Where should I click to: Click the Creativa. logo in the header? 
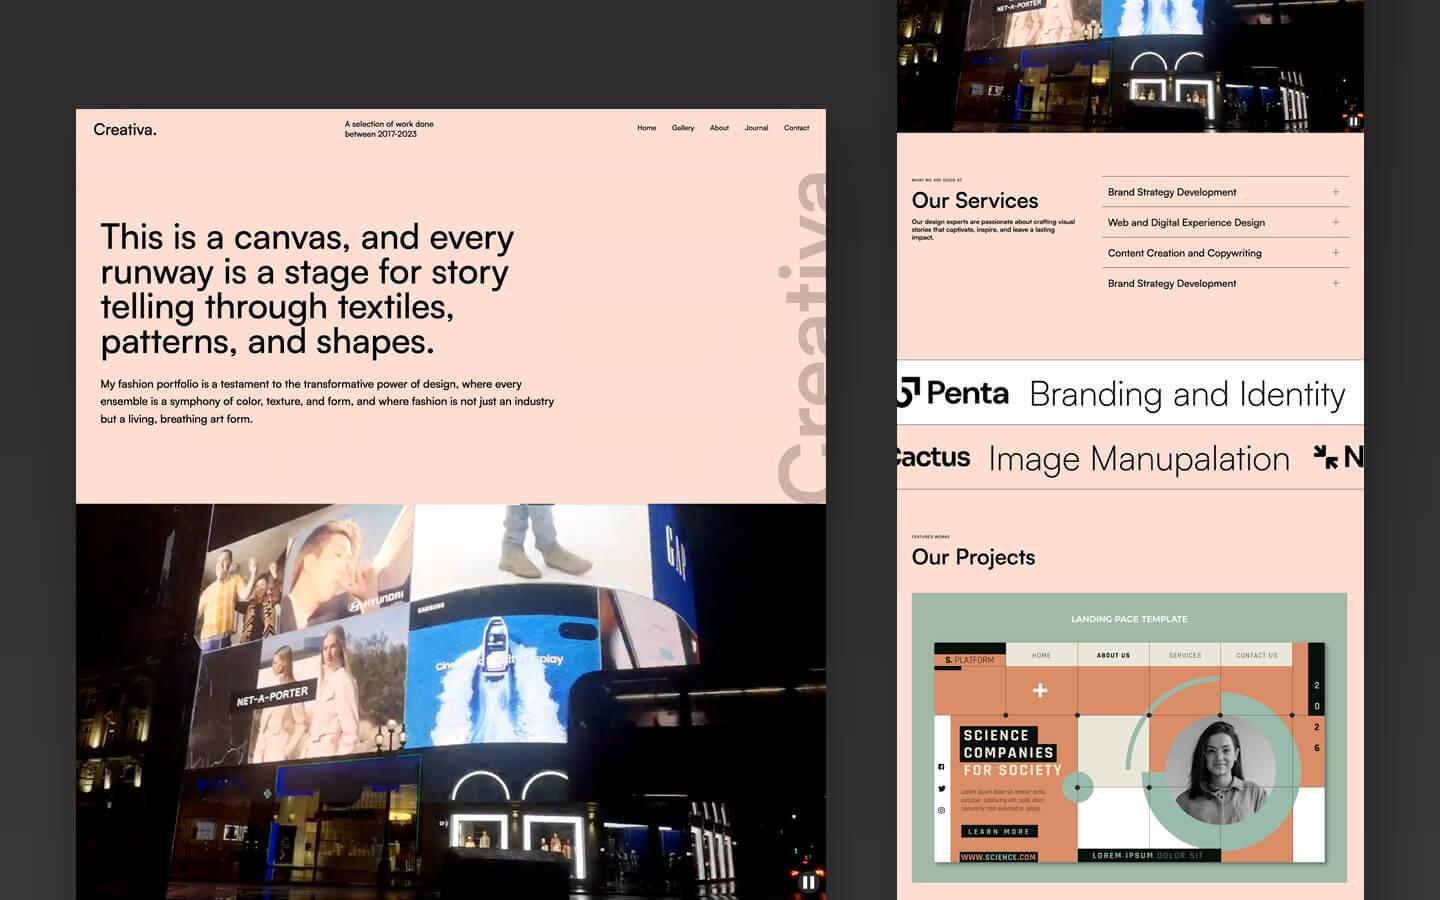(124, 128)
